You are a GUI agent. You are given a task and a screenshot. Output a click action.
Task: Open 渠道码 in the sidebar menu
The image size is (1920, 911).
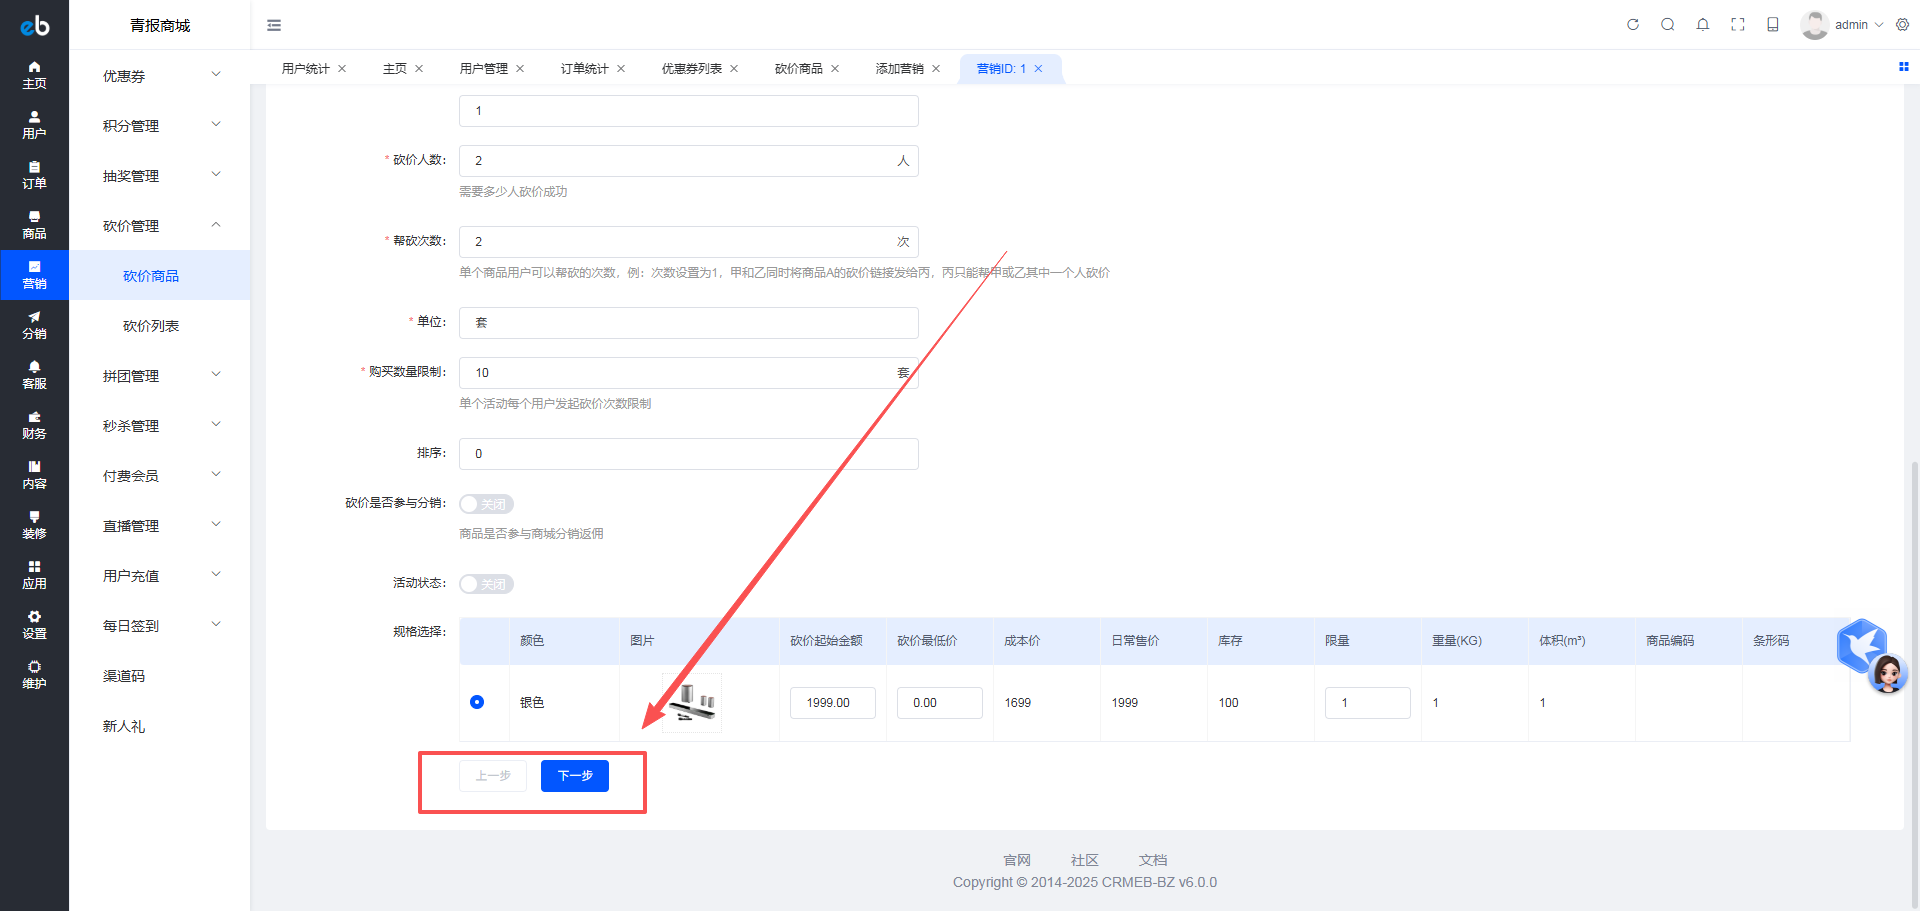[160, 675]
